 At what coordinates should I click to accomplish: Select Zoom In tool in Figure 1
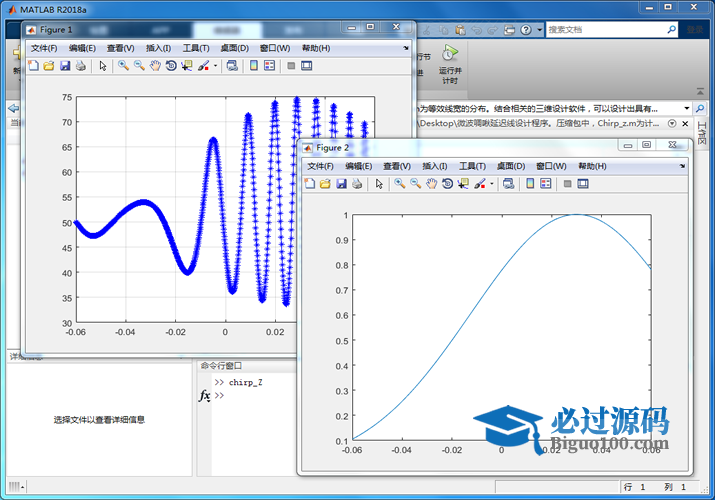coord(123,66)
